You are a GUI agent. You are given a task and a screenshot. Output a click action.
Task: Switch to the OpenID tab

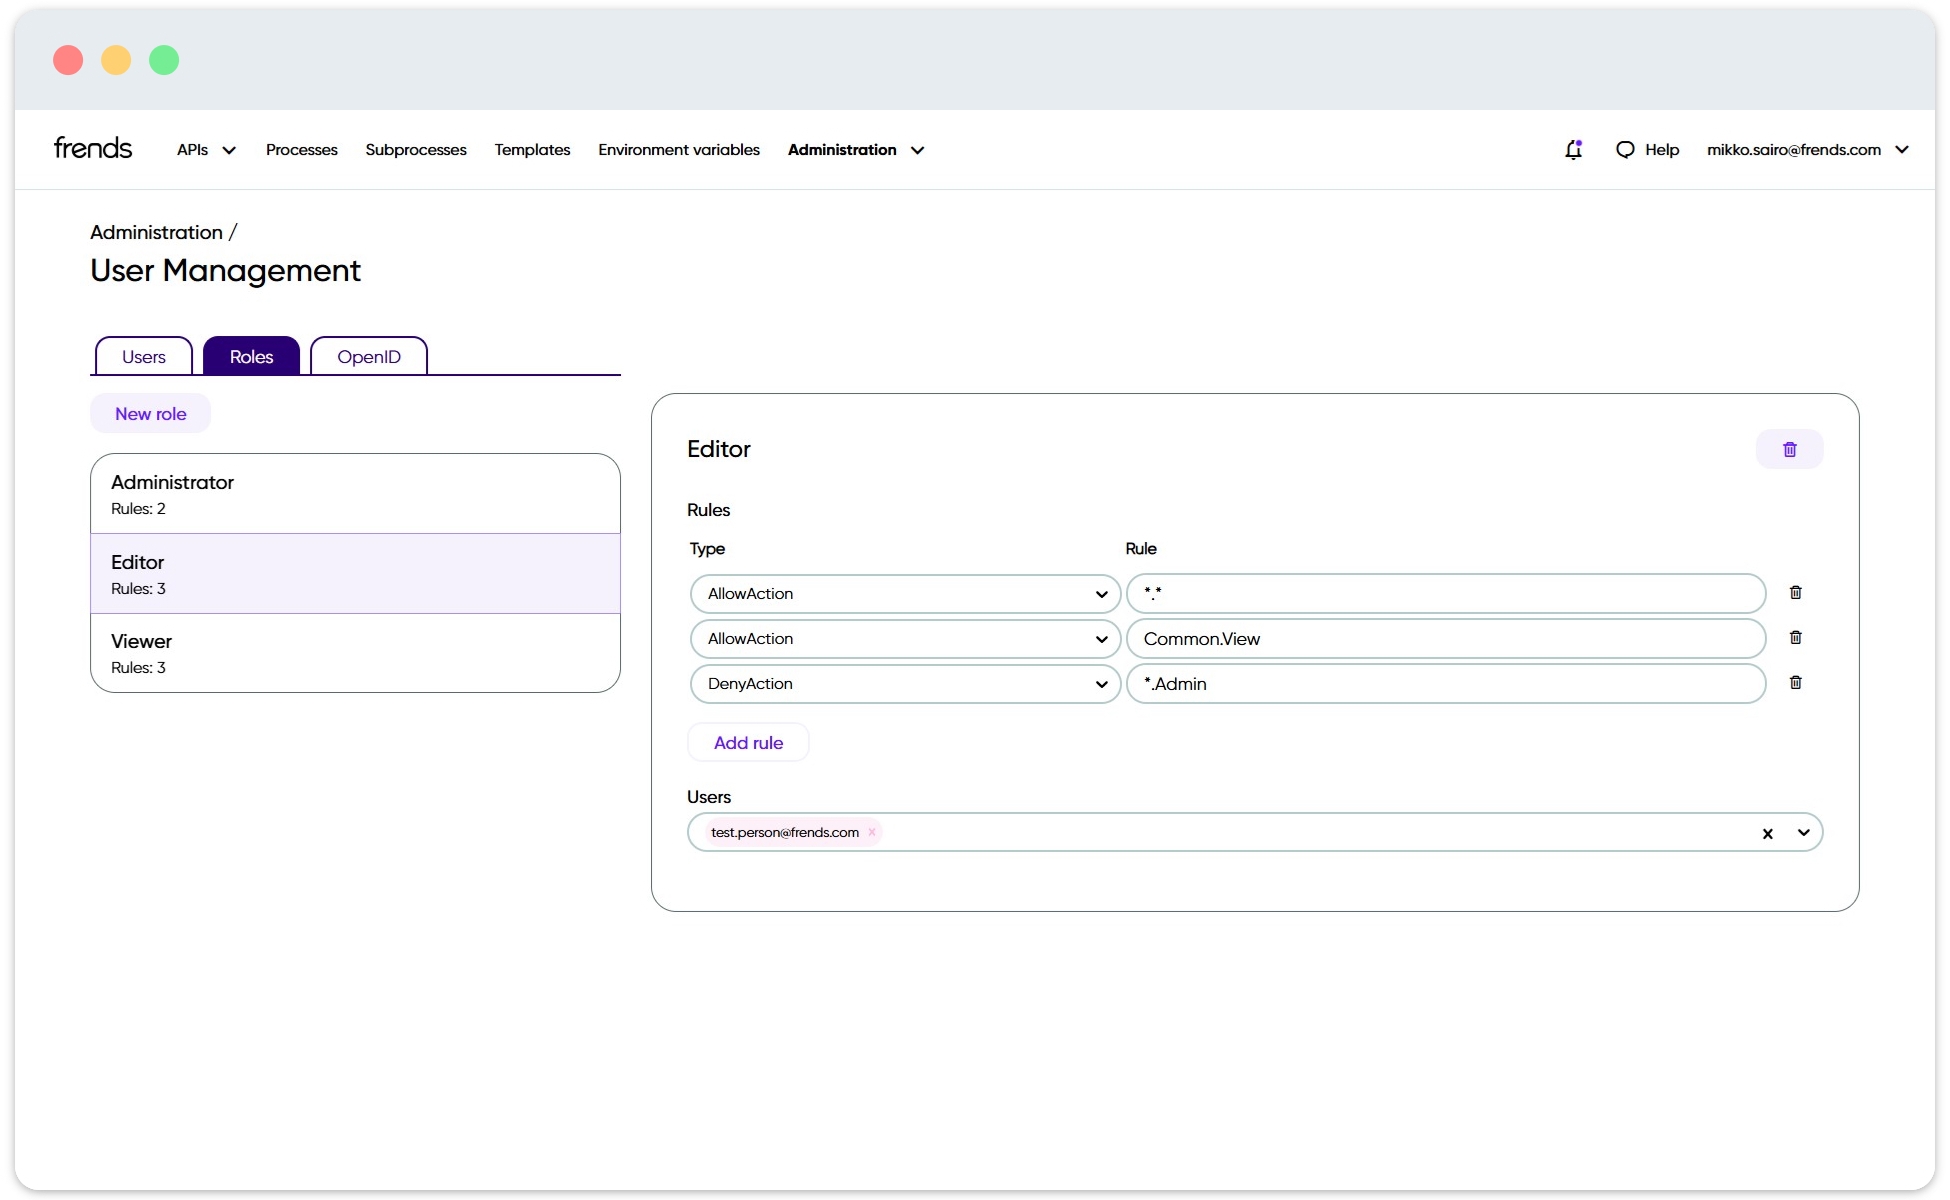click(x=368, y=356)
